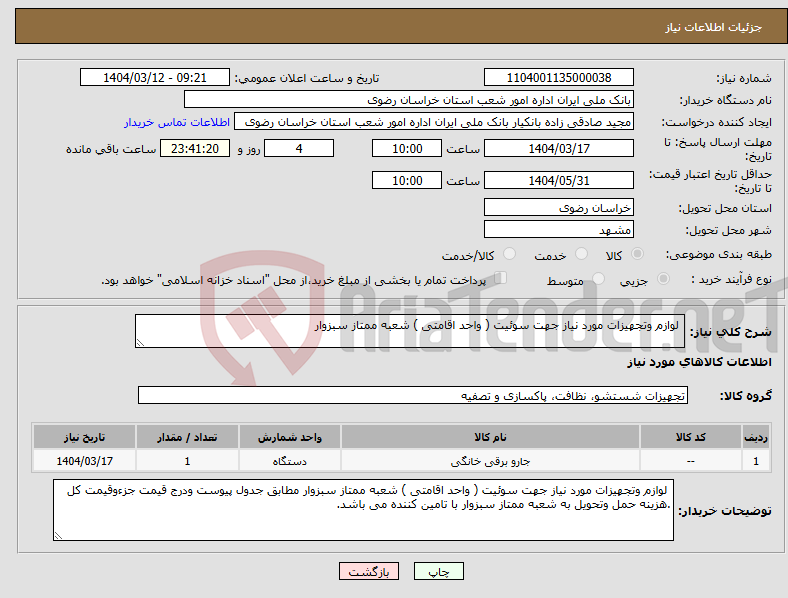Screen dimensions: 788x598
Task: Click request creator name field
Action: [x=434, y=122]
